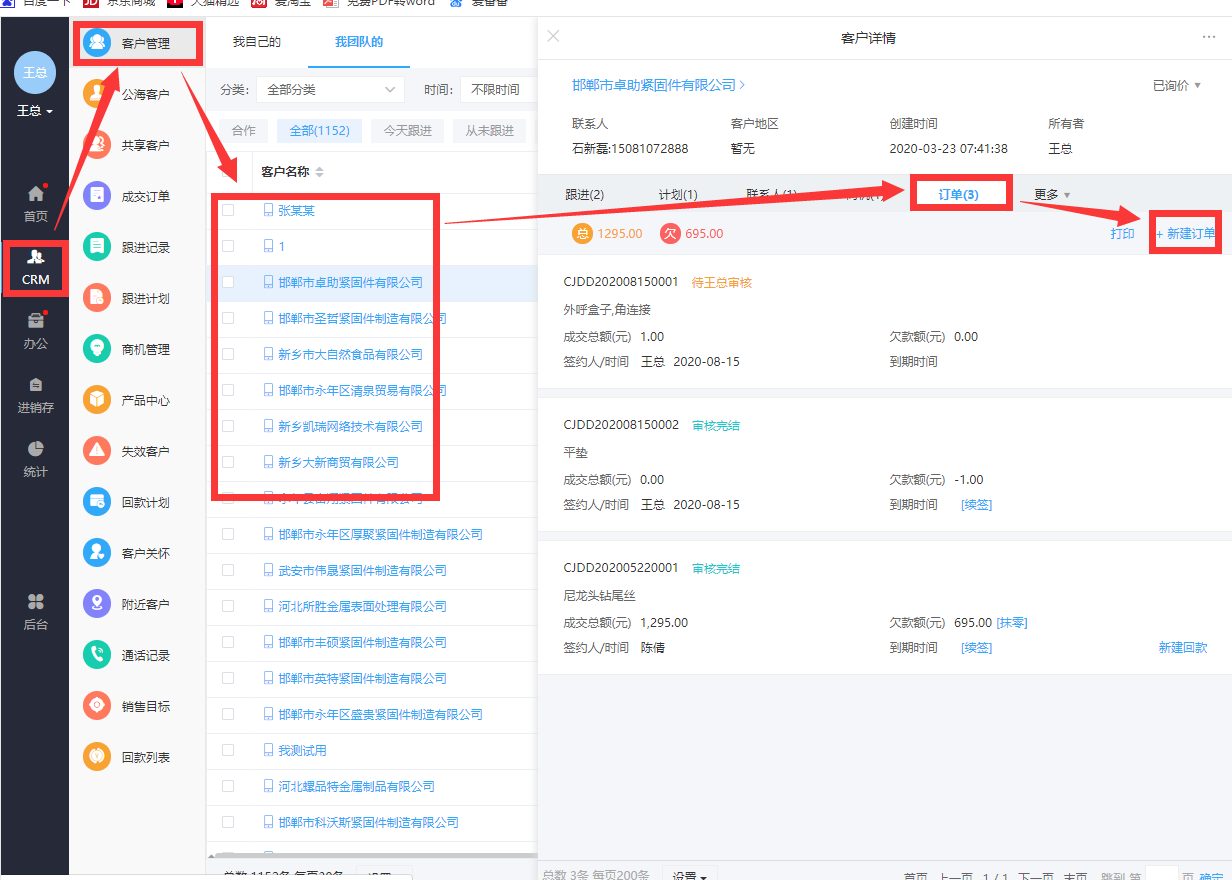Tick checkbox for 河北所胜金属表面处理有限公司
Screen dimensions: 1232x880
[x=228, y=606]
